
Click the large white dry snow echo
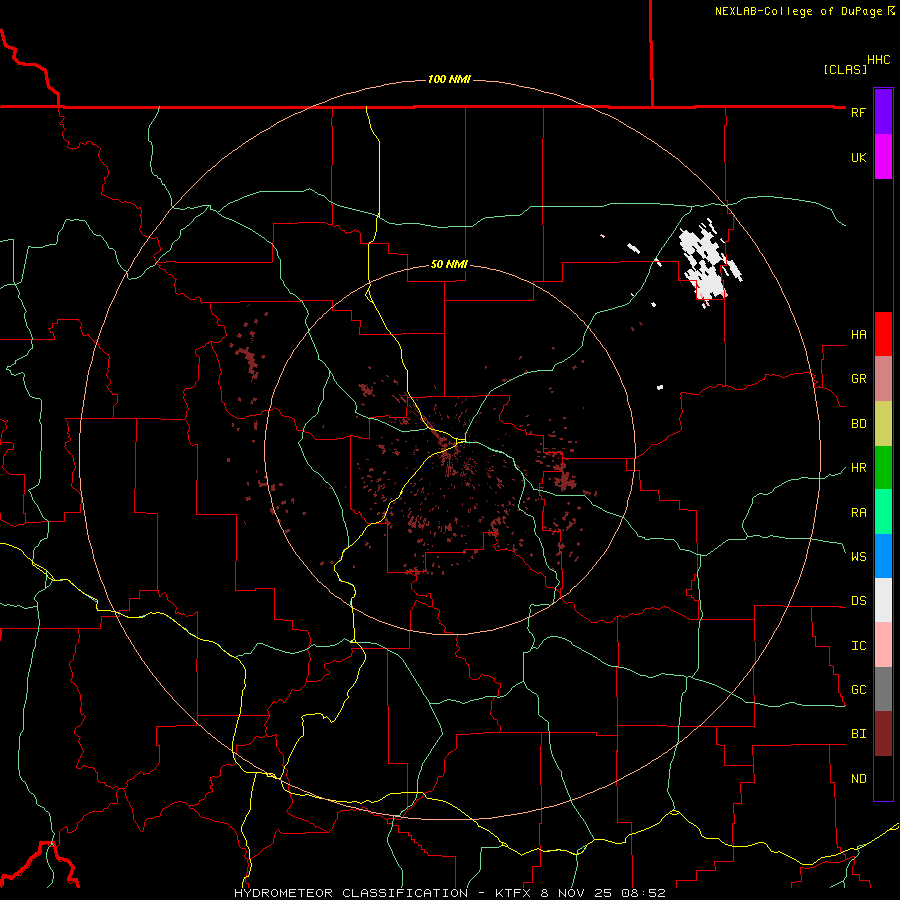[706, 261]
